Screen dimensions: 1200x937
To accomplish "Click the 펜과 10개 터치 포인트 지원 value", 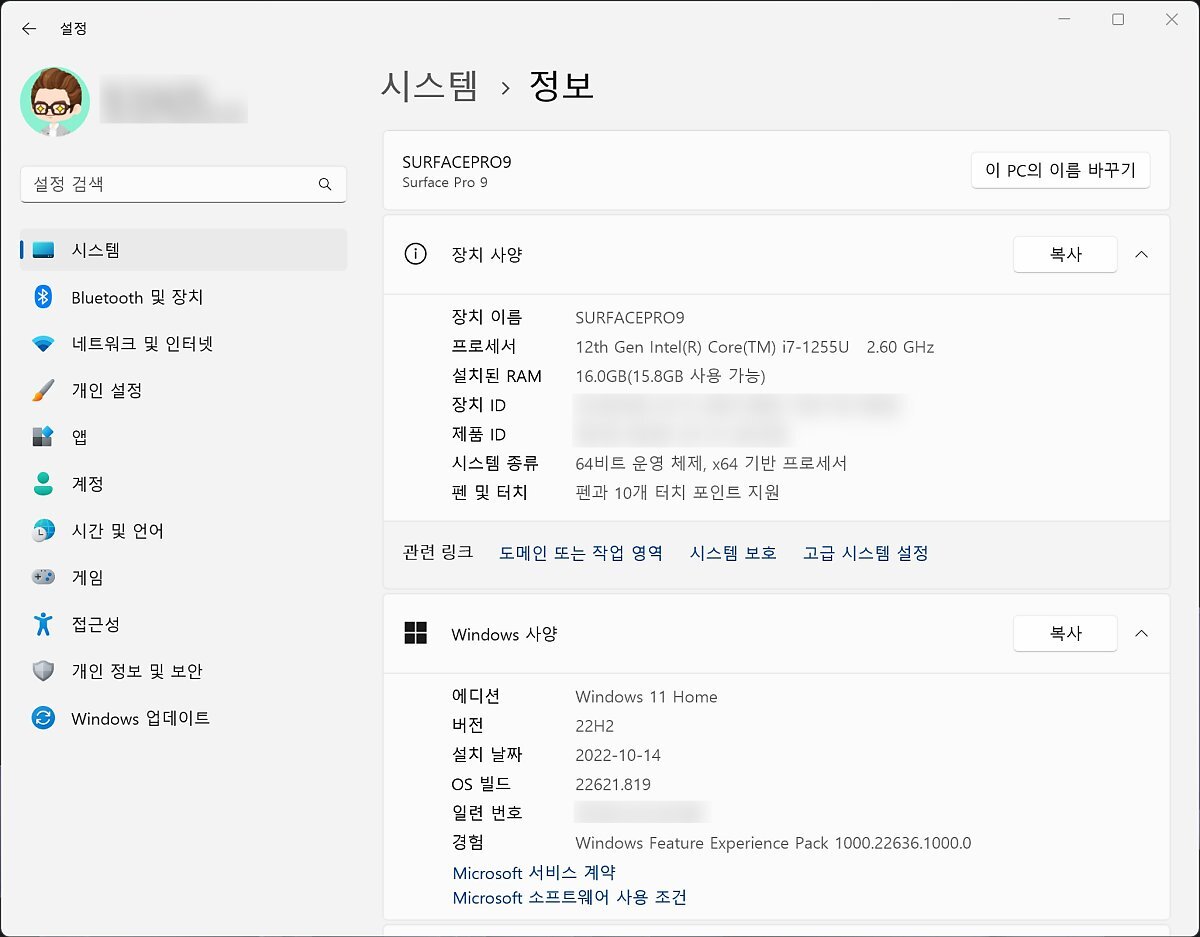I will [x=677, y=492].
